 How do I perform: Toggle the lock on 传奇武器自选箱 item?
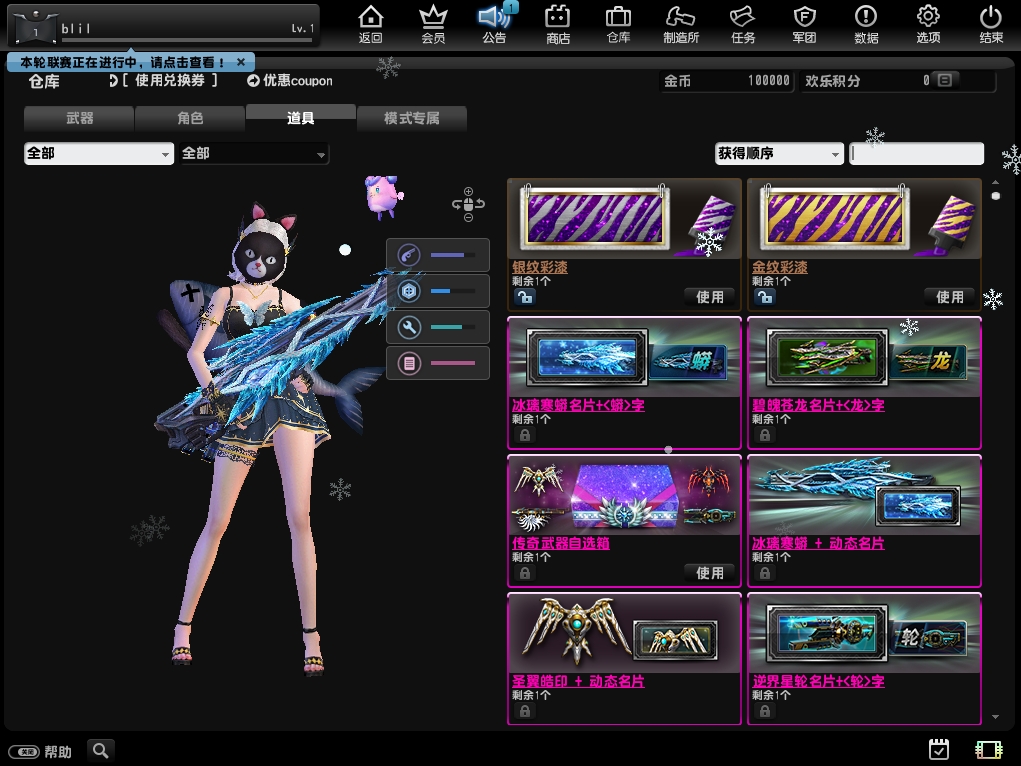coord(524,573)
